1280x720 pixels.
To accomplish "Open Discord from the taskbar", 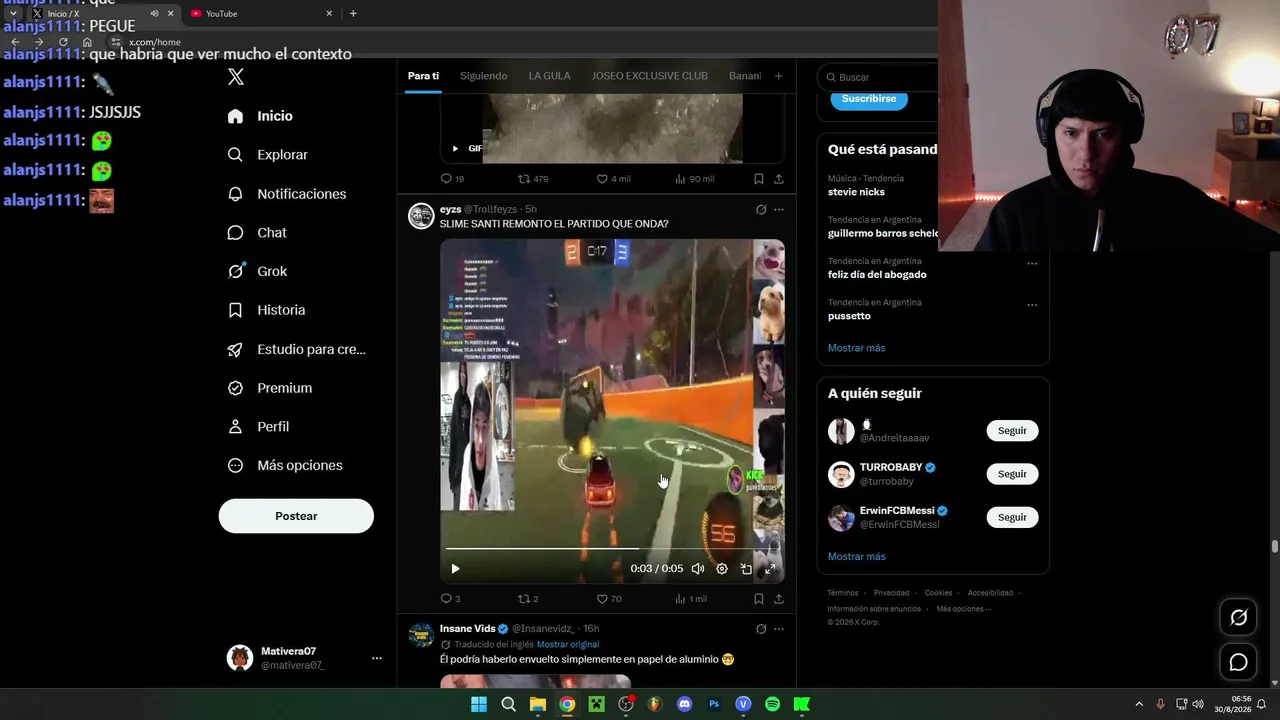I will (x=684, y=704).
